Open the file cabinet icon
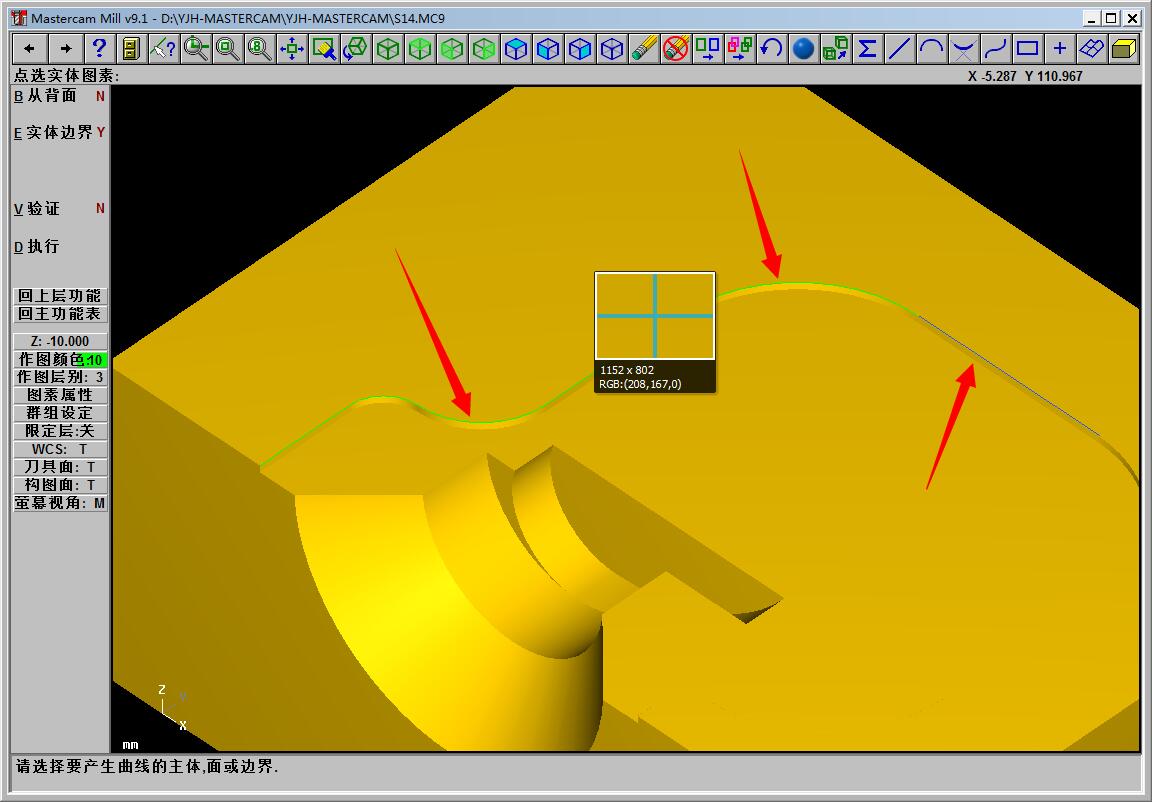1152x802 pixels. (x=131, y=48)
